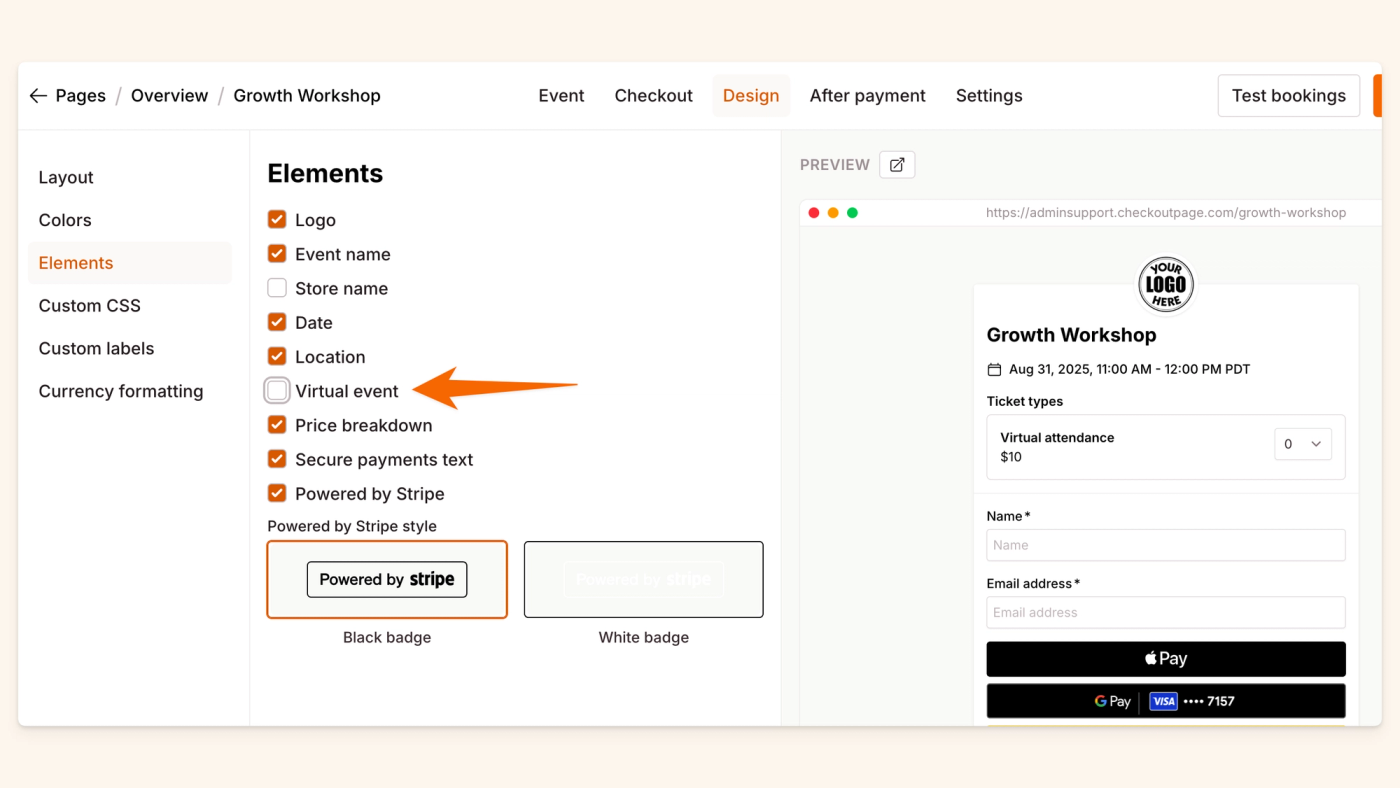Select Elements in the sidebar
This screenshot has height=788, width=1400.
click(x=130, y=263)
